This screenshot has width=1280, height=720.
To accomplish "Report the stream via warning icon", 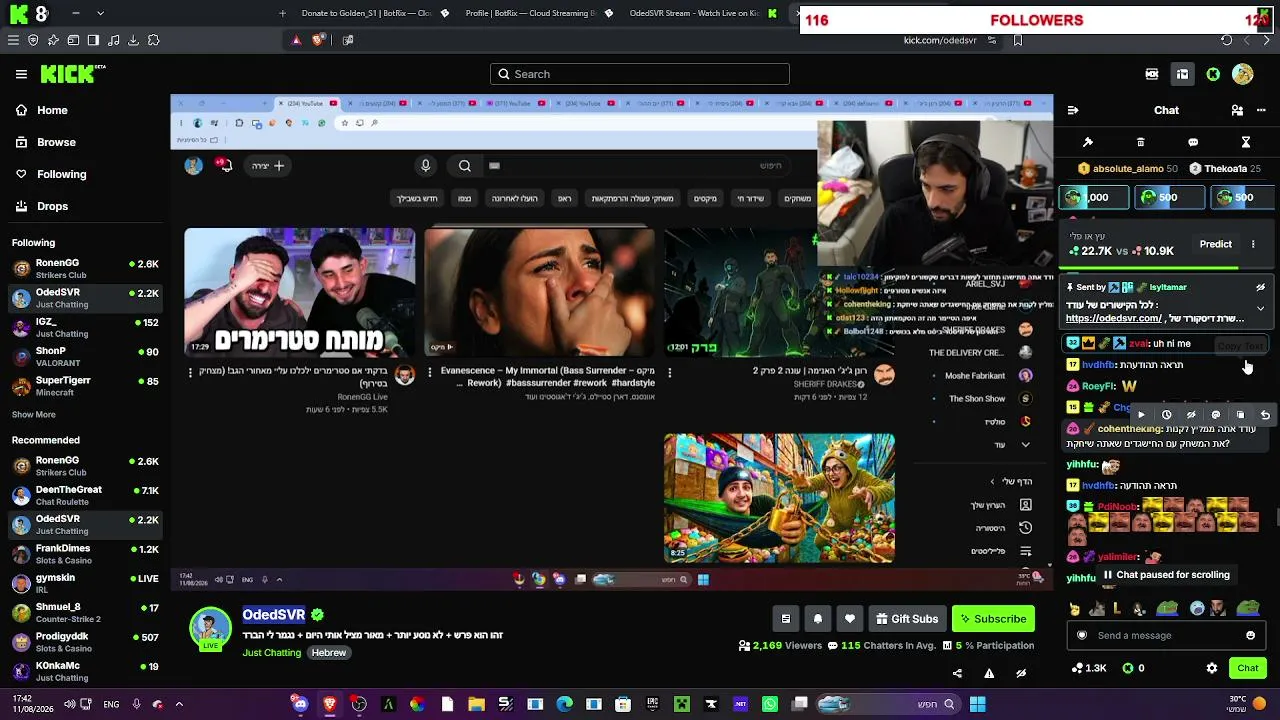I will click(989, 673).
